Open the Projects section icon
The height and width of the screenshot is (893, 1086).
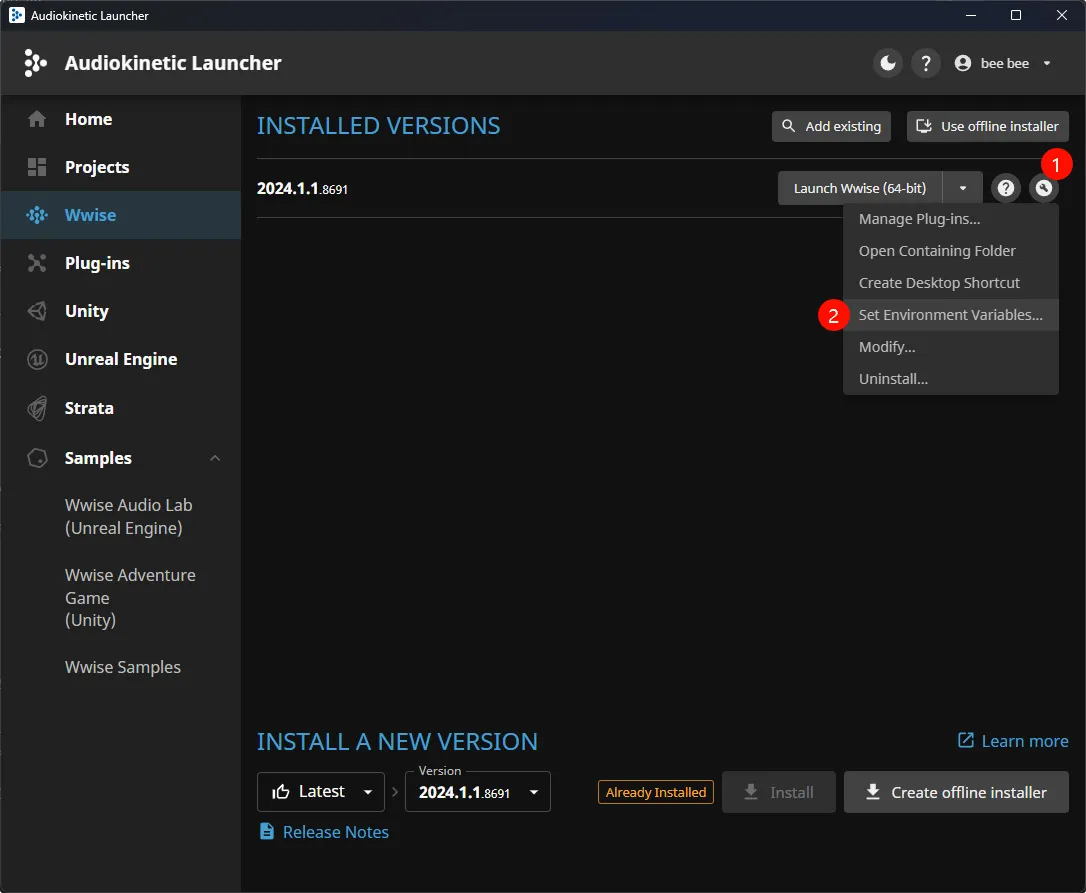pyautogui.click(x=37, y=167)
